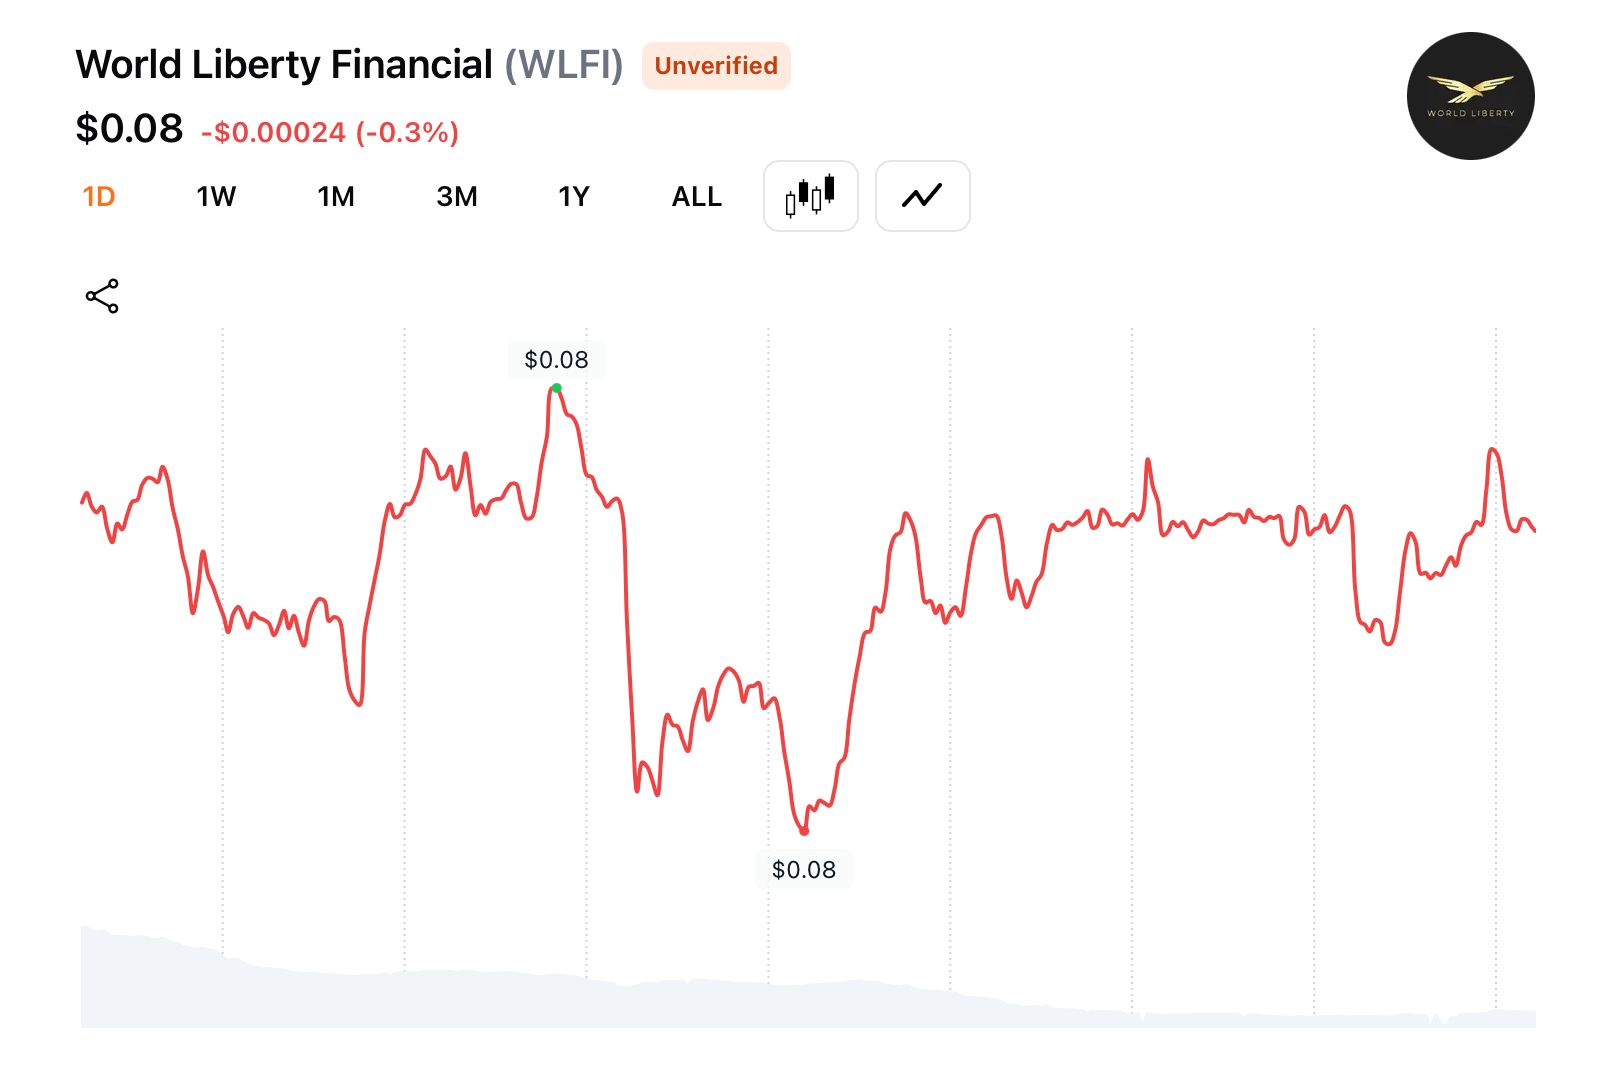Click the current $0.08 price
The height and width of the screenshot is (1070, 1612).
point(129,129)
